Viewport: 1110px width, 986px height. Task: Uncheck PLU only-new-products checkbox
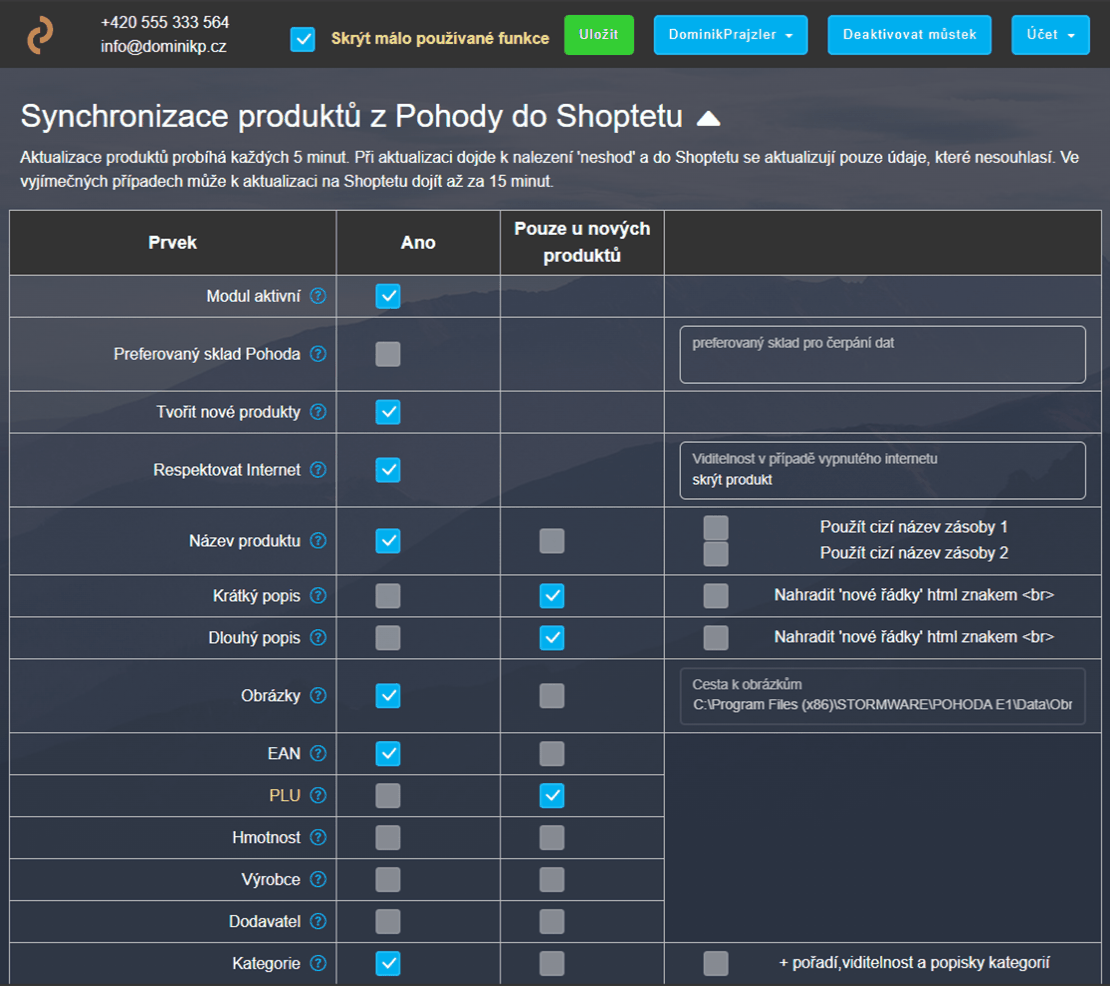click(x=552, y=796)
